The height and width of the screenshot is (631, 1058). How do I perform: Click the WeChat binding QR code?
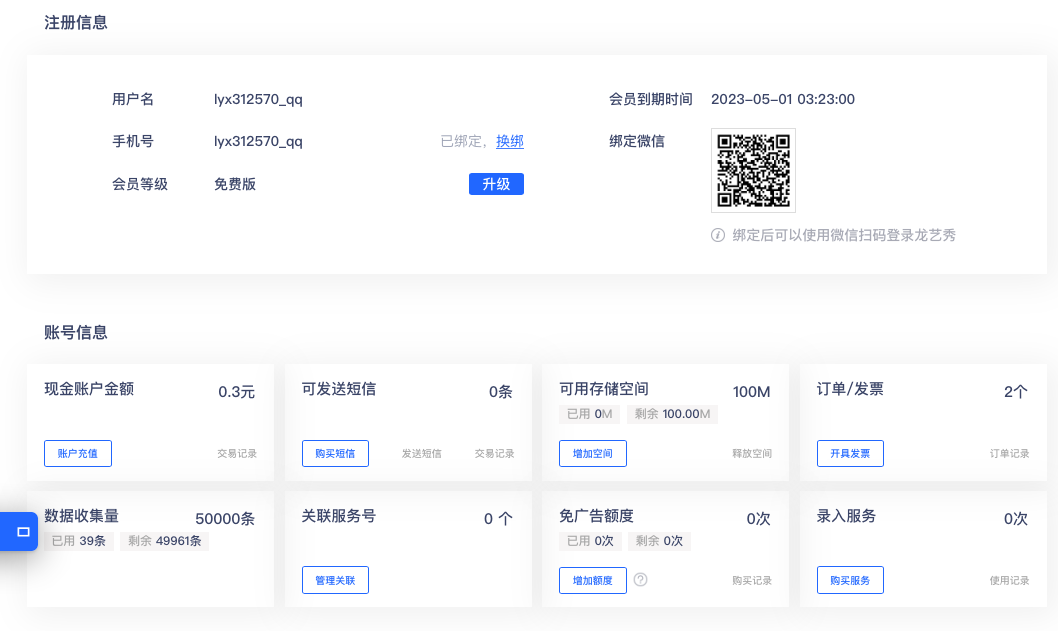[x=753, y=170]
